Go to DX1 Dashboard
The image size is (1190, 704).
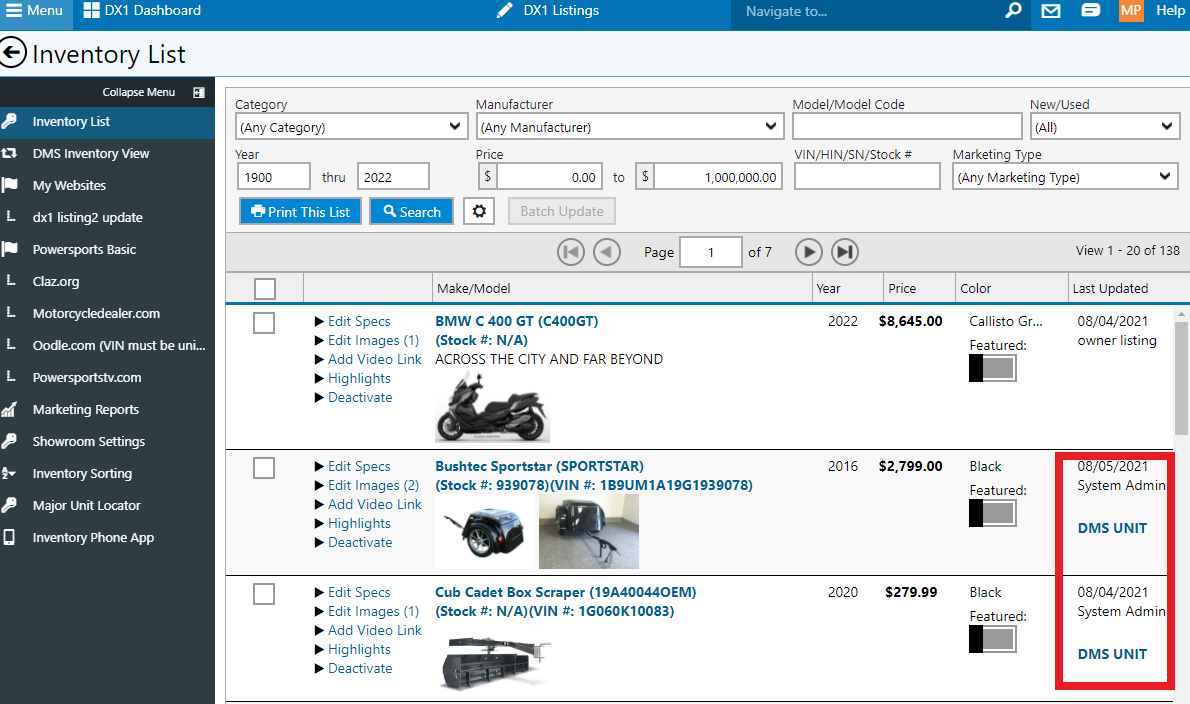[x=142, y=11]
